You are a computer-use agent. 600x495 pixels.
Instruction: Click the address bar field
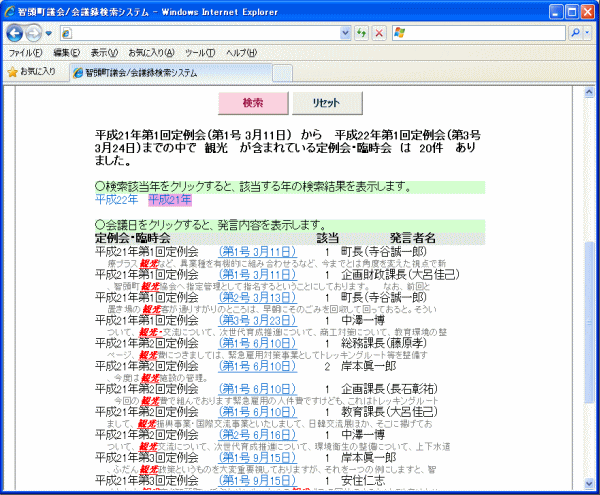[205, 33]
